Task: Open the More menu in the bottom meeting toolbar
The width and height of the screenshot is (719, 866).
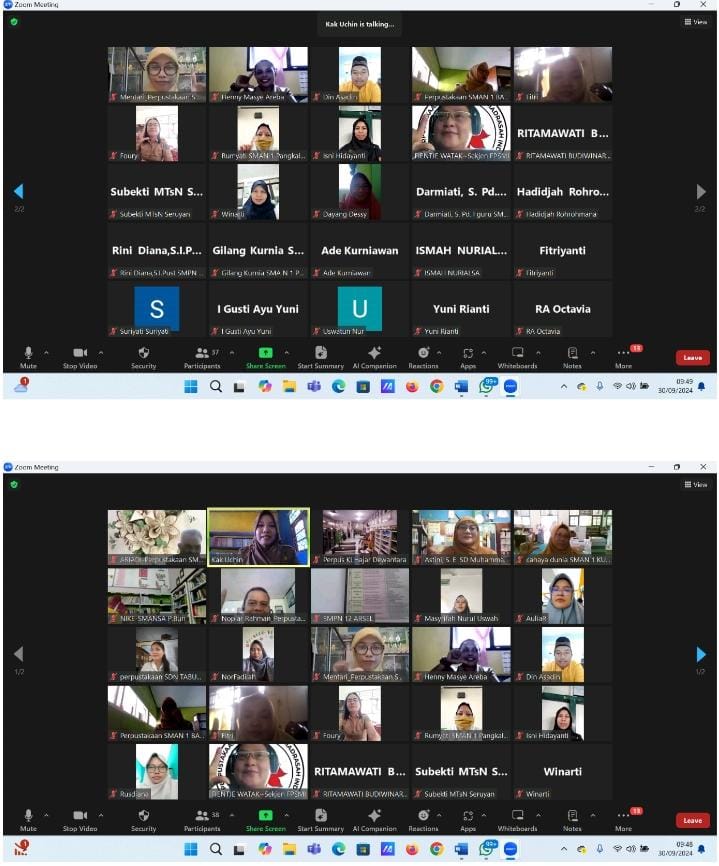Action: (624, 819)
